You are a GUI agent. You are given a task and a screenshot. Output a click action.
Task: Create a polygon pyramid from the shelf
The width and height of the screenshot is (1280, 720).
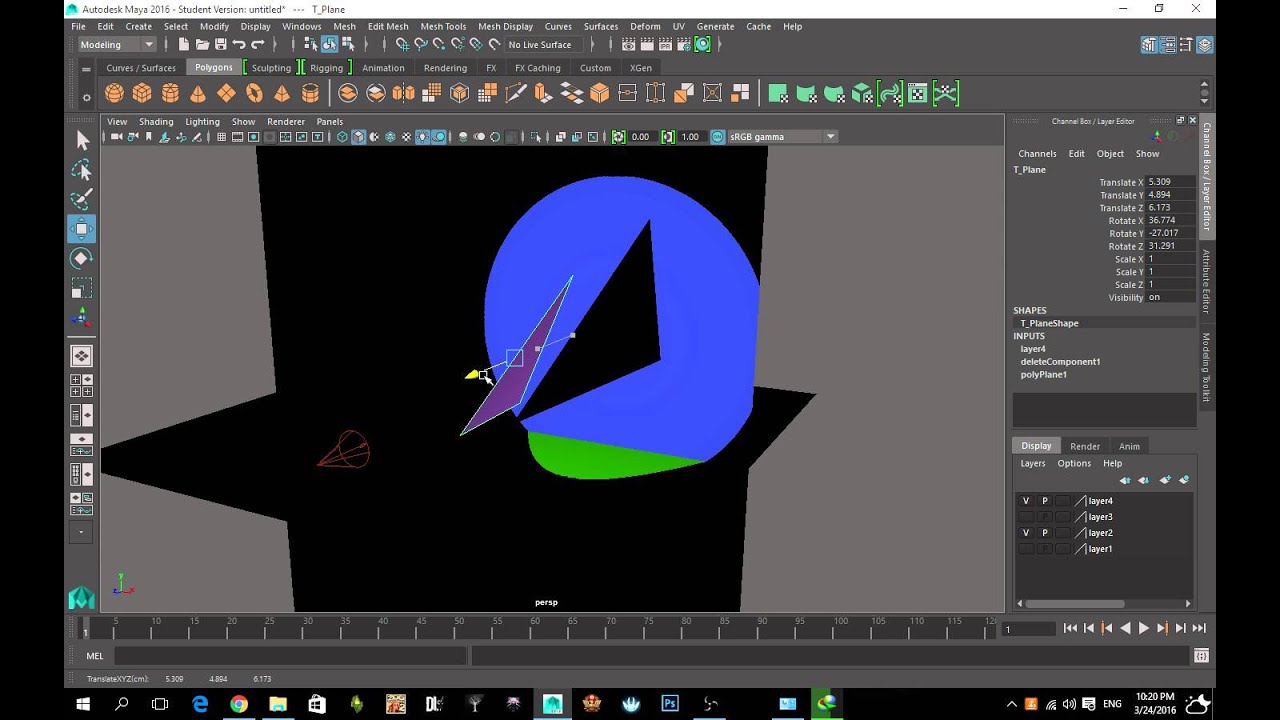click(x=282, y=93)
